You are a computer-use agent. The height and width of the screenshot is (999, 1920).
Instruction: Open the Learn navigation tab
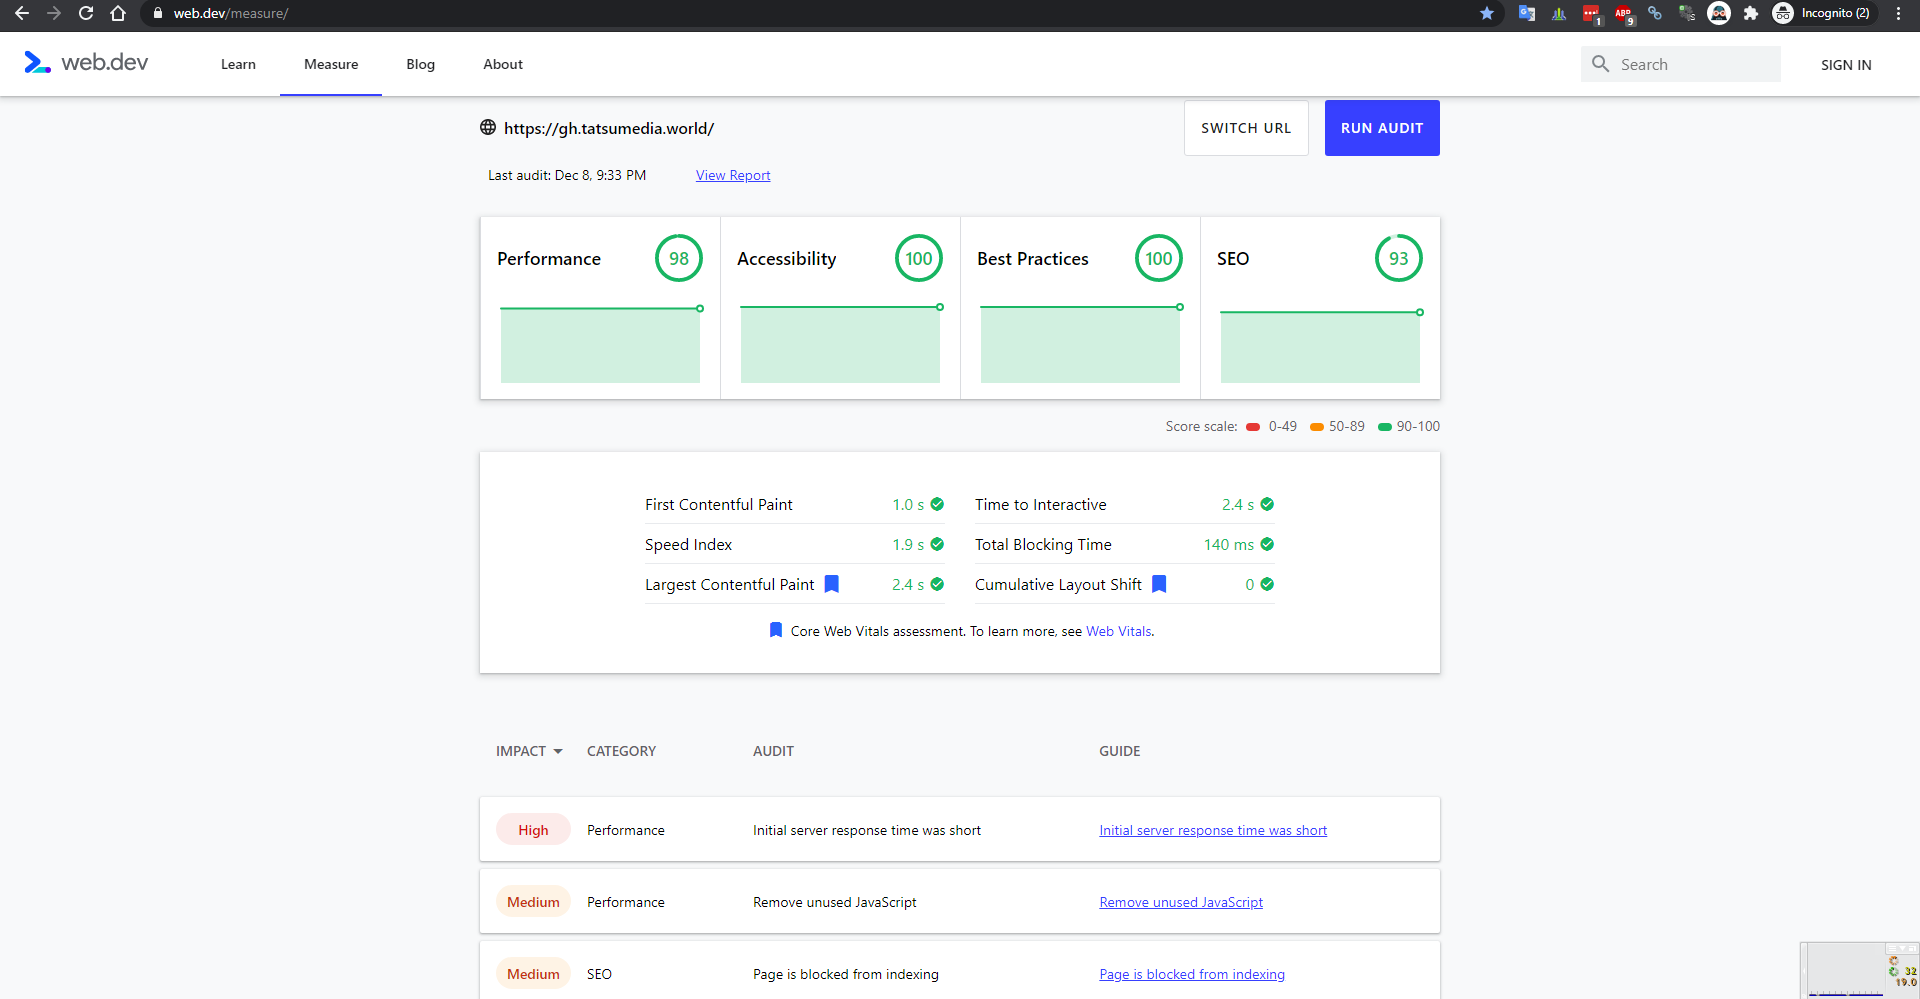[x=238, y=64]
